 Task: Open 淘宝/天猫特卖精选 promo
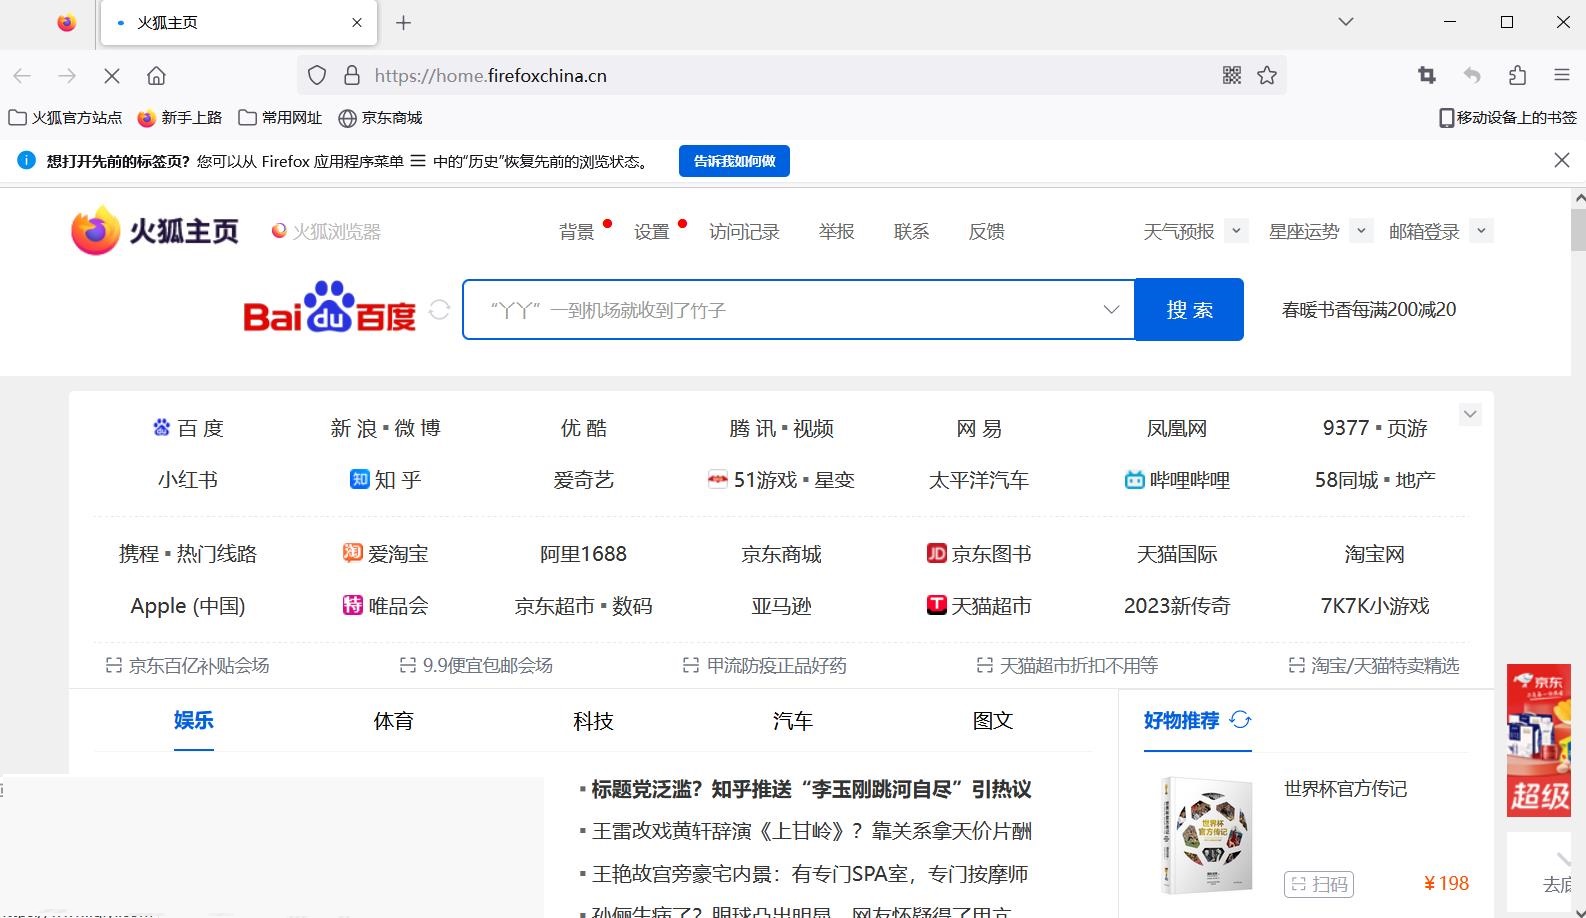tap(1374, 666)
